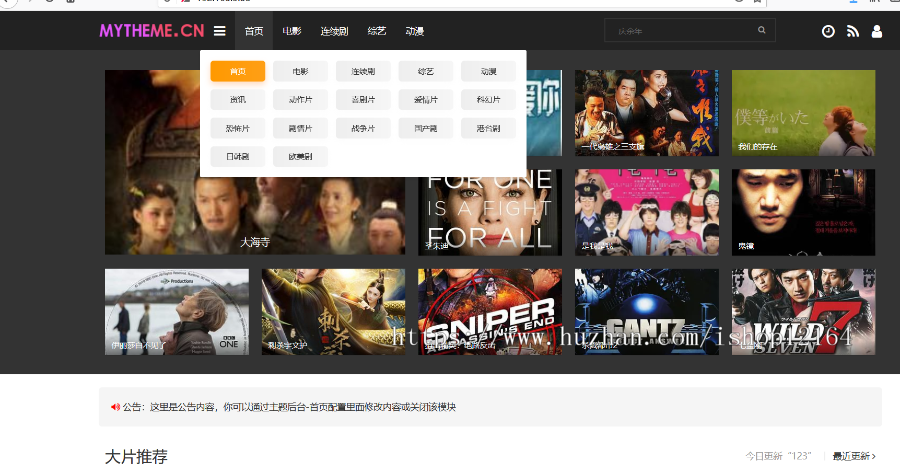Image resolution: width=900 pixels, height=472 pixels.
Task: Open the pink group poster with policeman thumbnail
Action: pos(646,212)
